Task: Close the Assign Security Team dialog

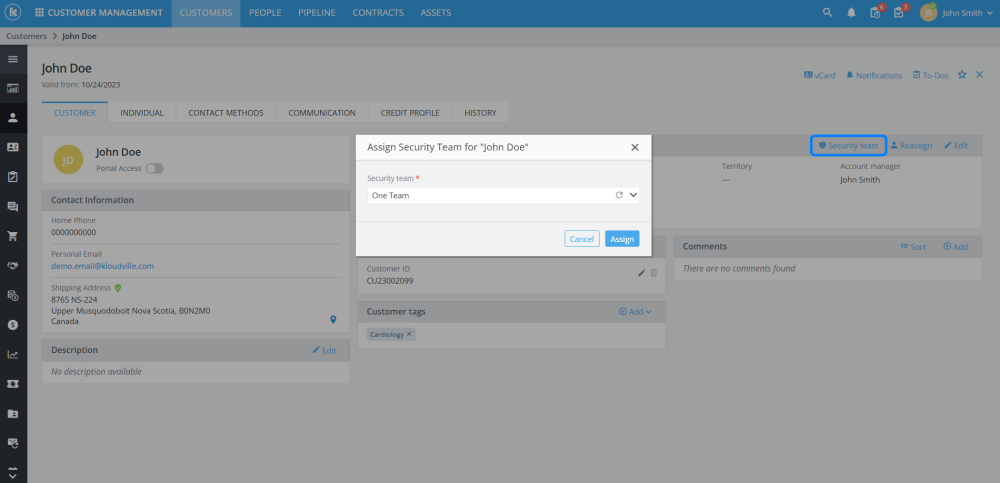Action: [635, 147]
